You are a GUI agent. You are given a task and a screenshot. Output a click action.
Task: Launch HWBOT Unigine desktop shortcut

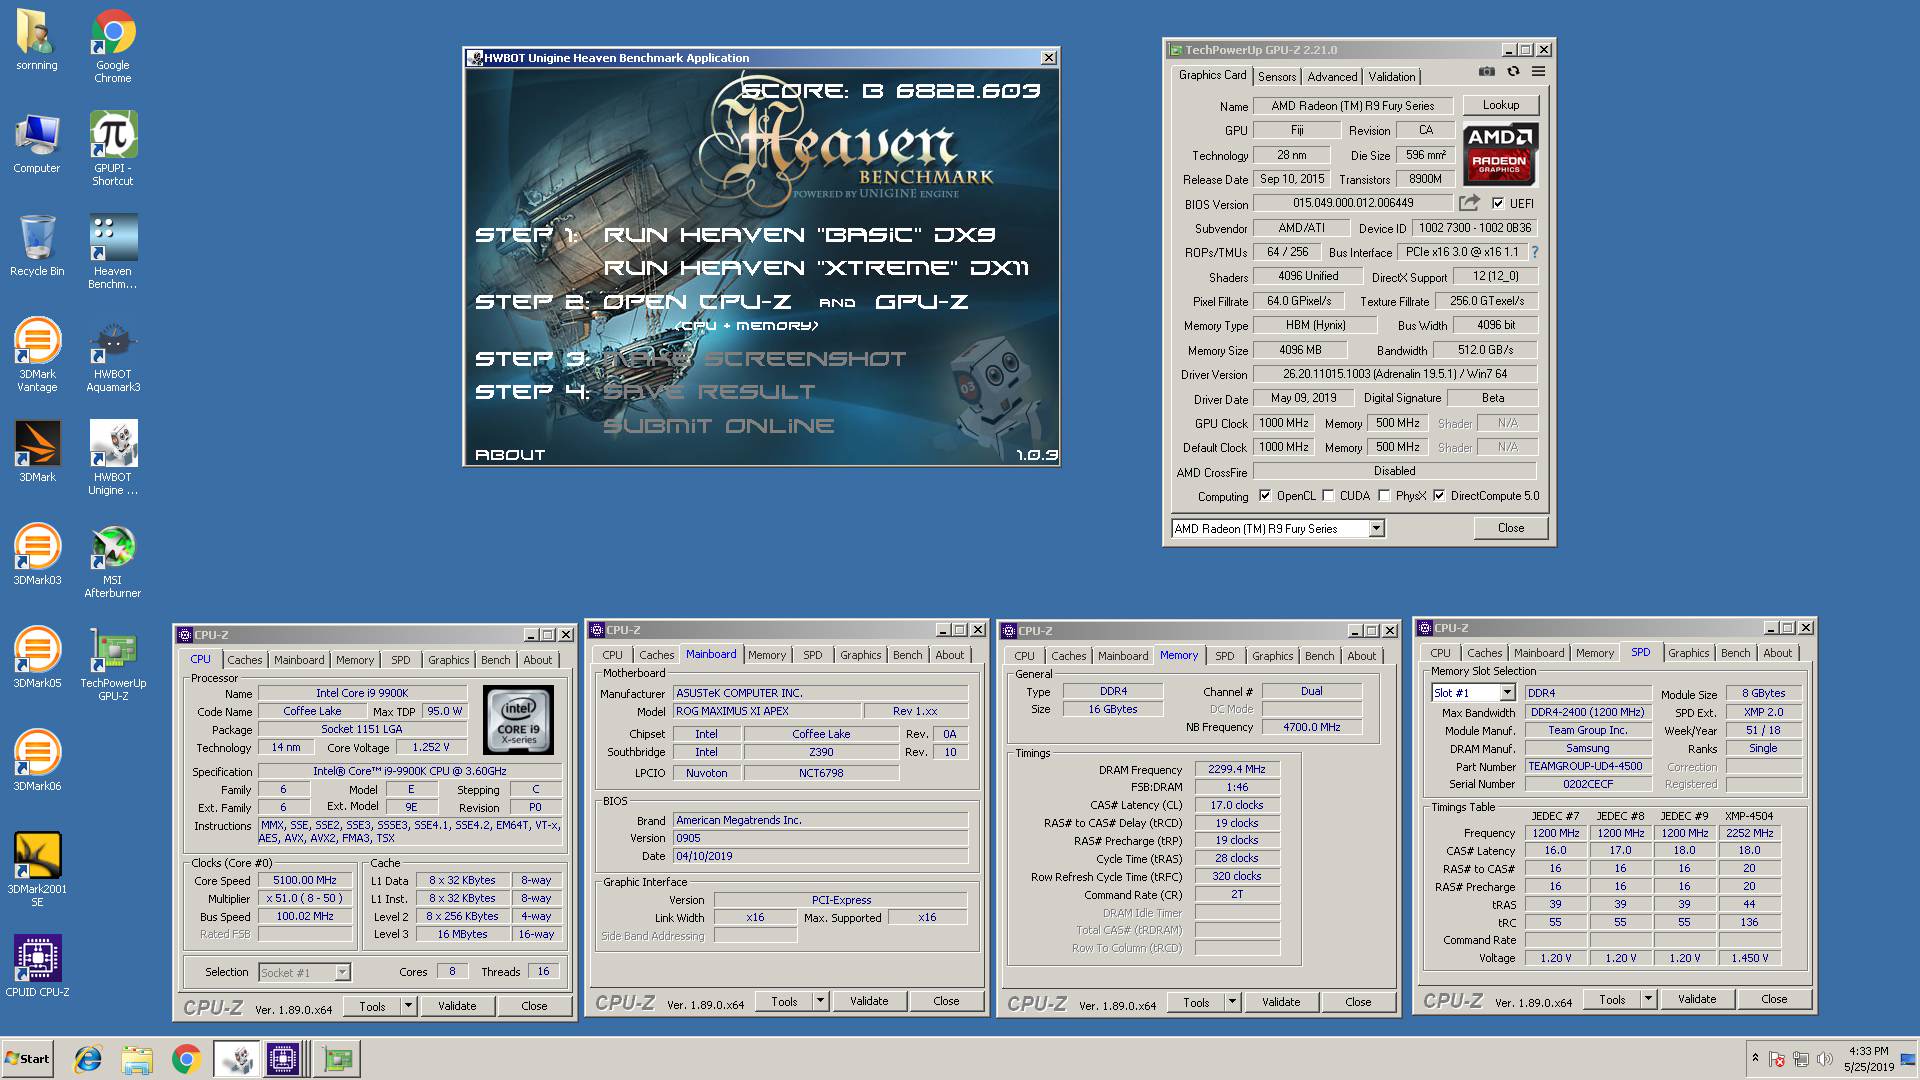113,458
